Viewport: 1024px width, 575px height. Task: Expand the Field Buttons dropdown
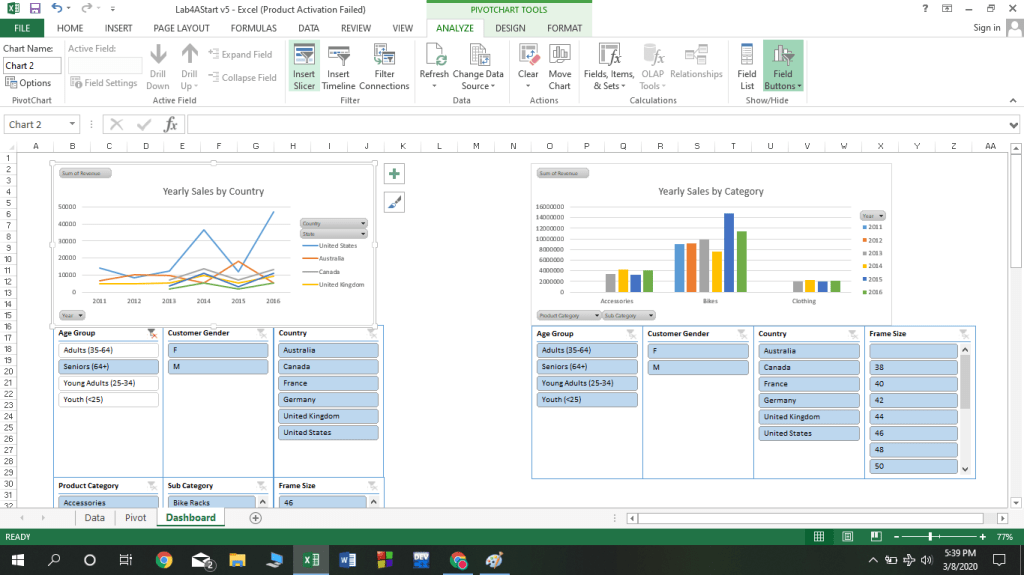pos(783,86)
